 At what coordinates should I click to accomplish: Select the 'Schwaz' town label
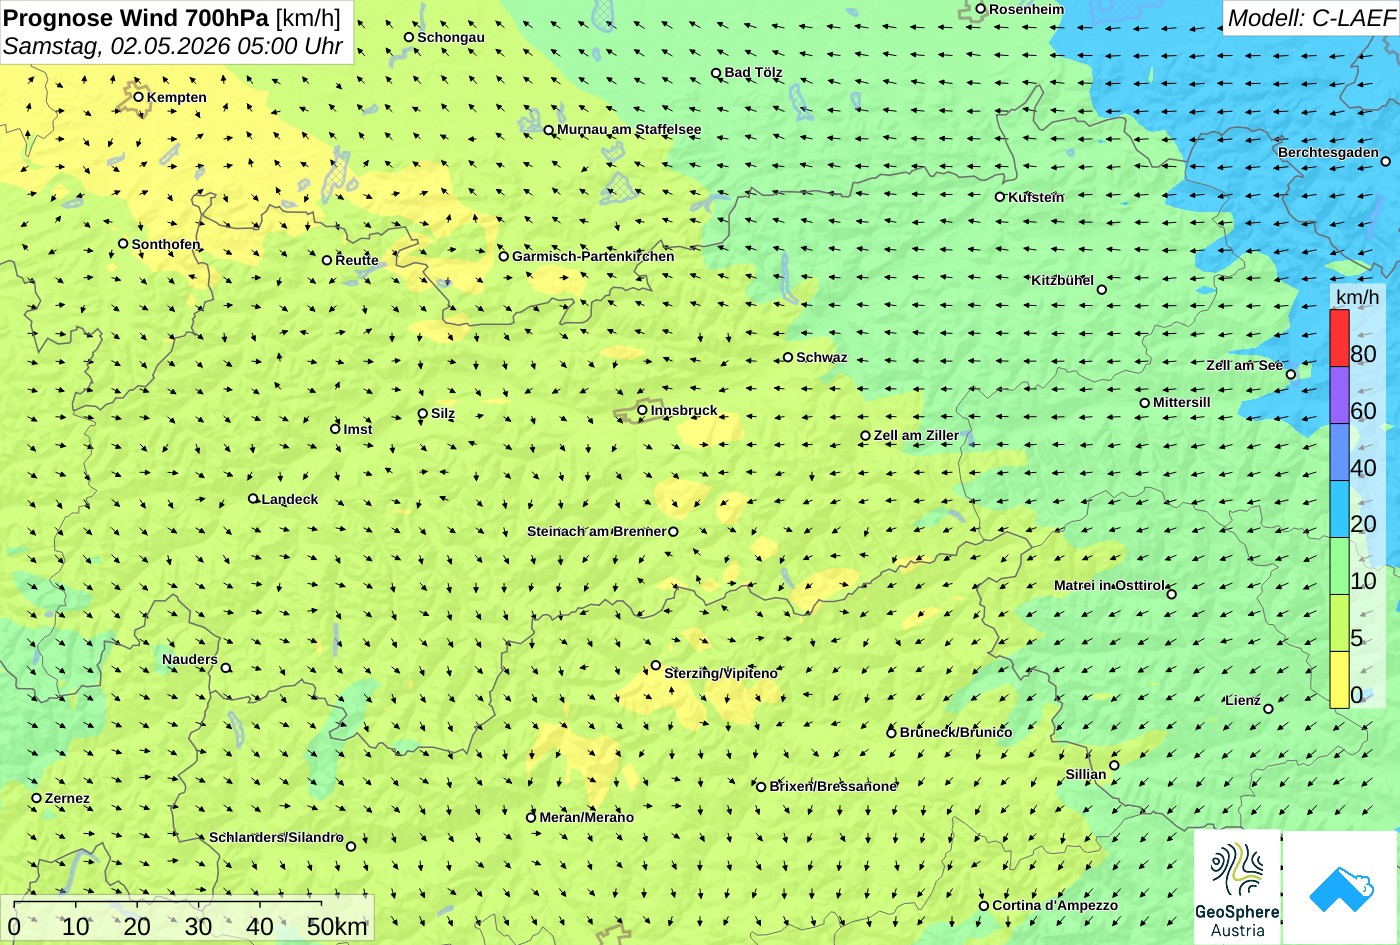(x=822, y=357)
